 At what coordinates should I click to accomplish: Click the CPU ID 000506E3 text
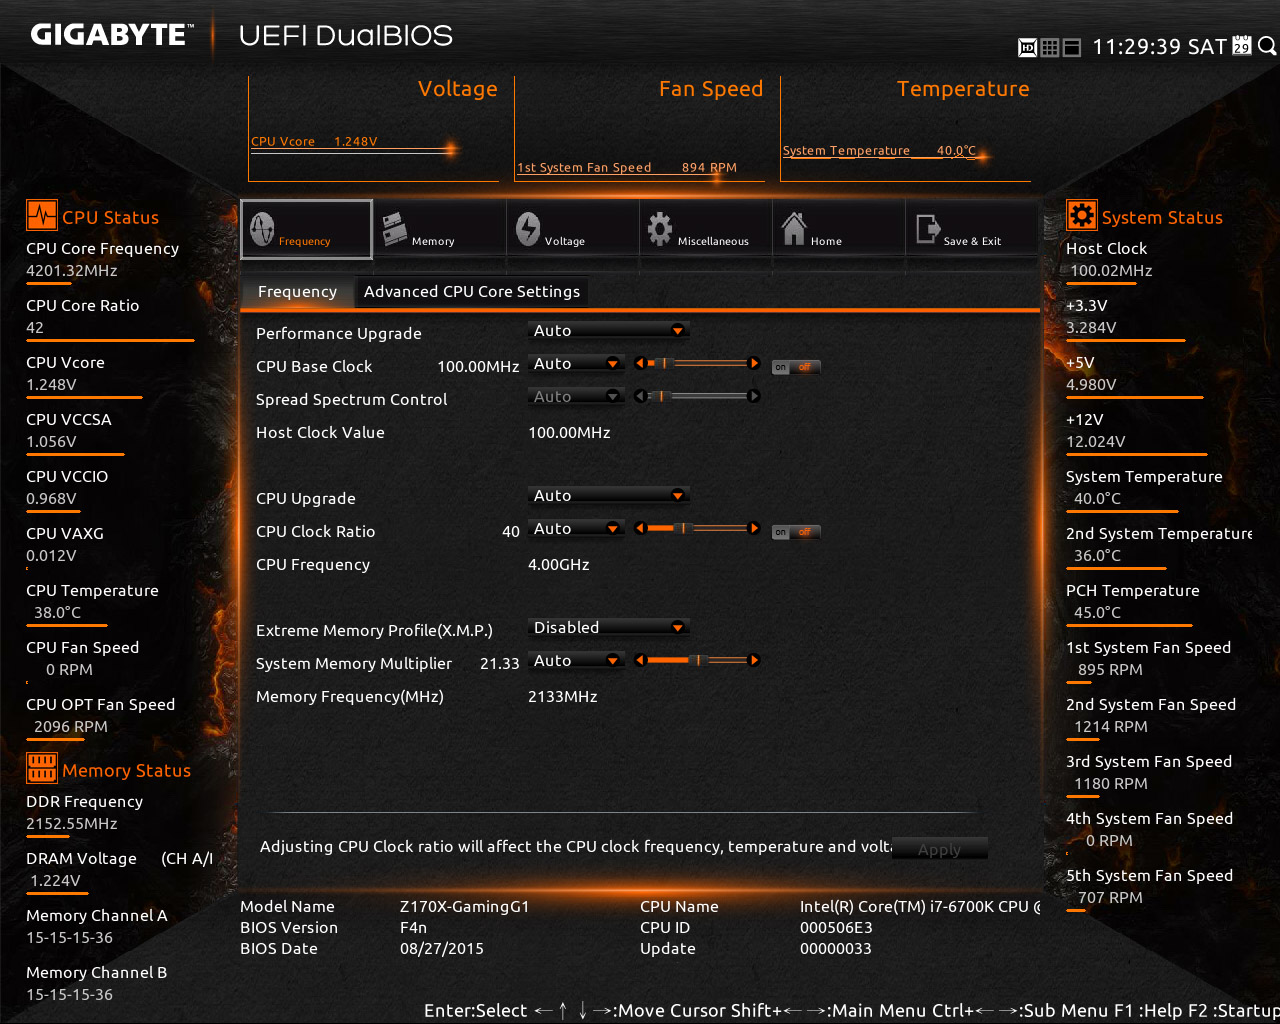point(836,928)
